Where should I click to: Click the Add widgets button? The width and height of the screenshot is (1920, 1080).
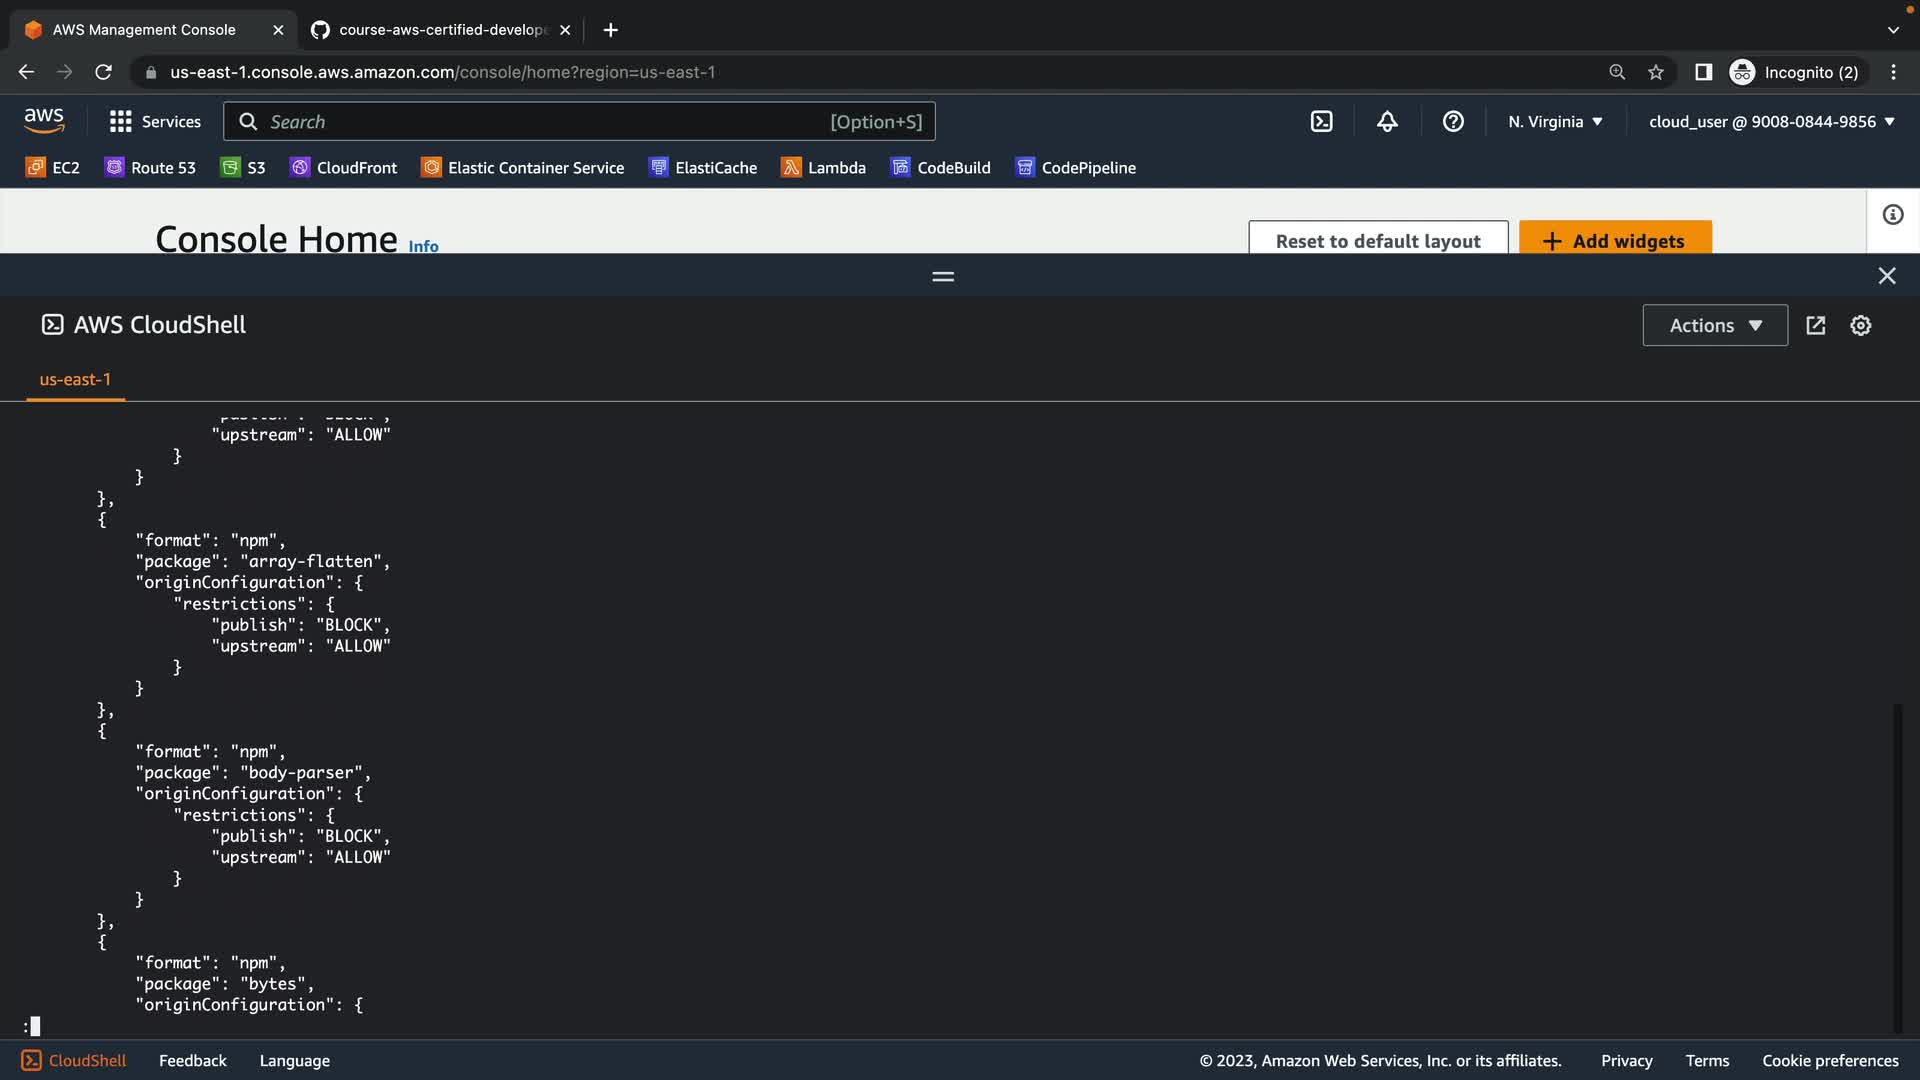(x=1615, y=240)
